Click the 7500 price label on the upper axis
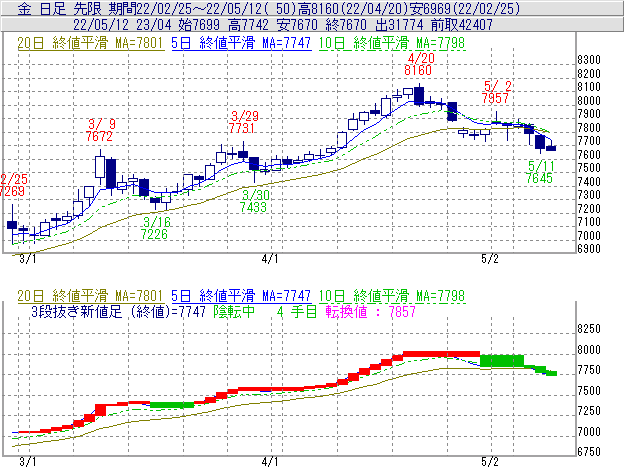Image resolution: width=624 pixels, height=475 pixels. tap(589, 168)
